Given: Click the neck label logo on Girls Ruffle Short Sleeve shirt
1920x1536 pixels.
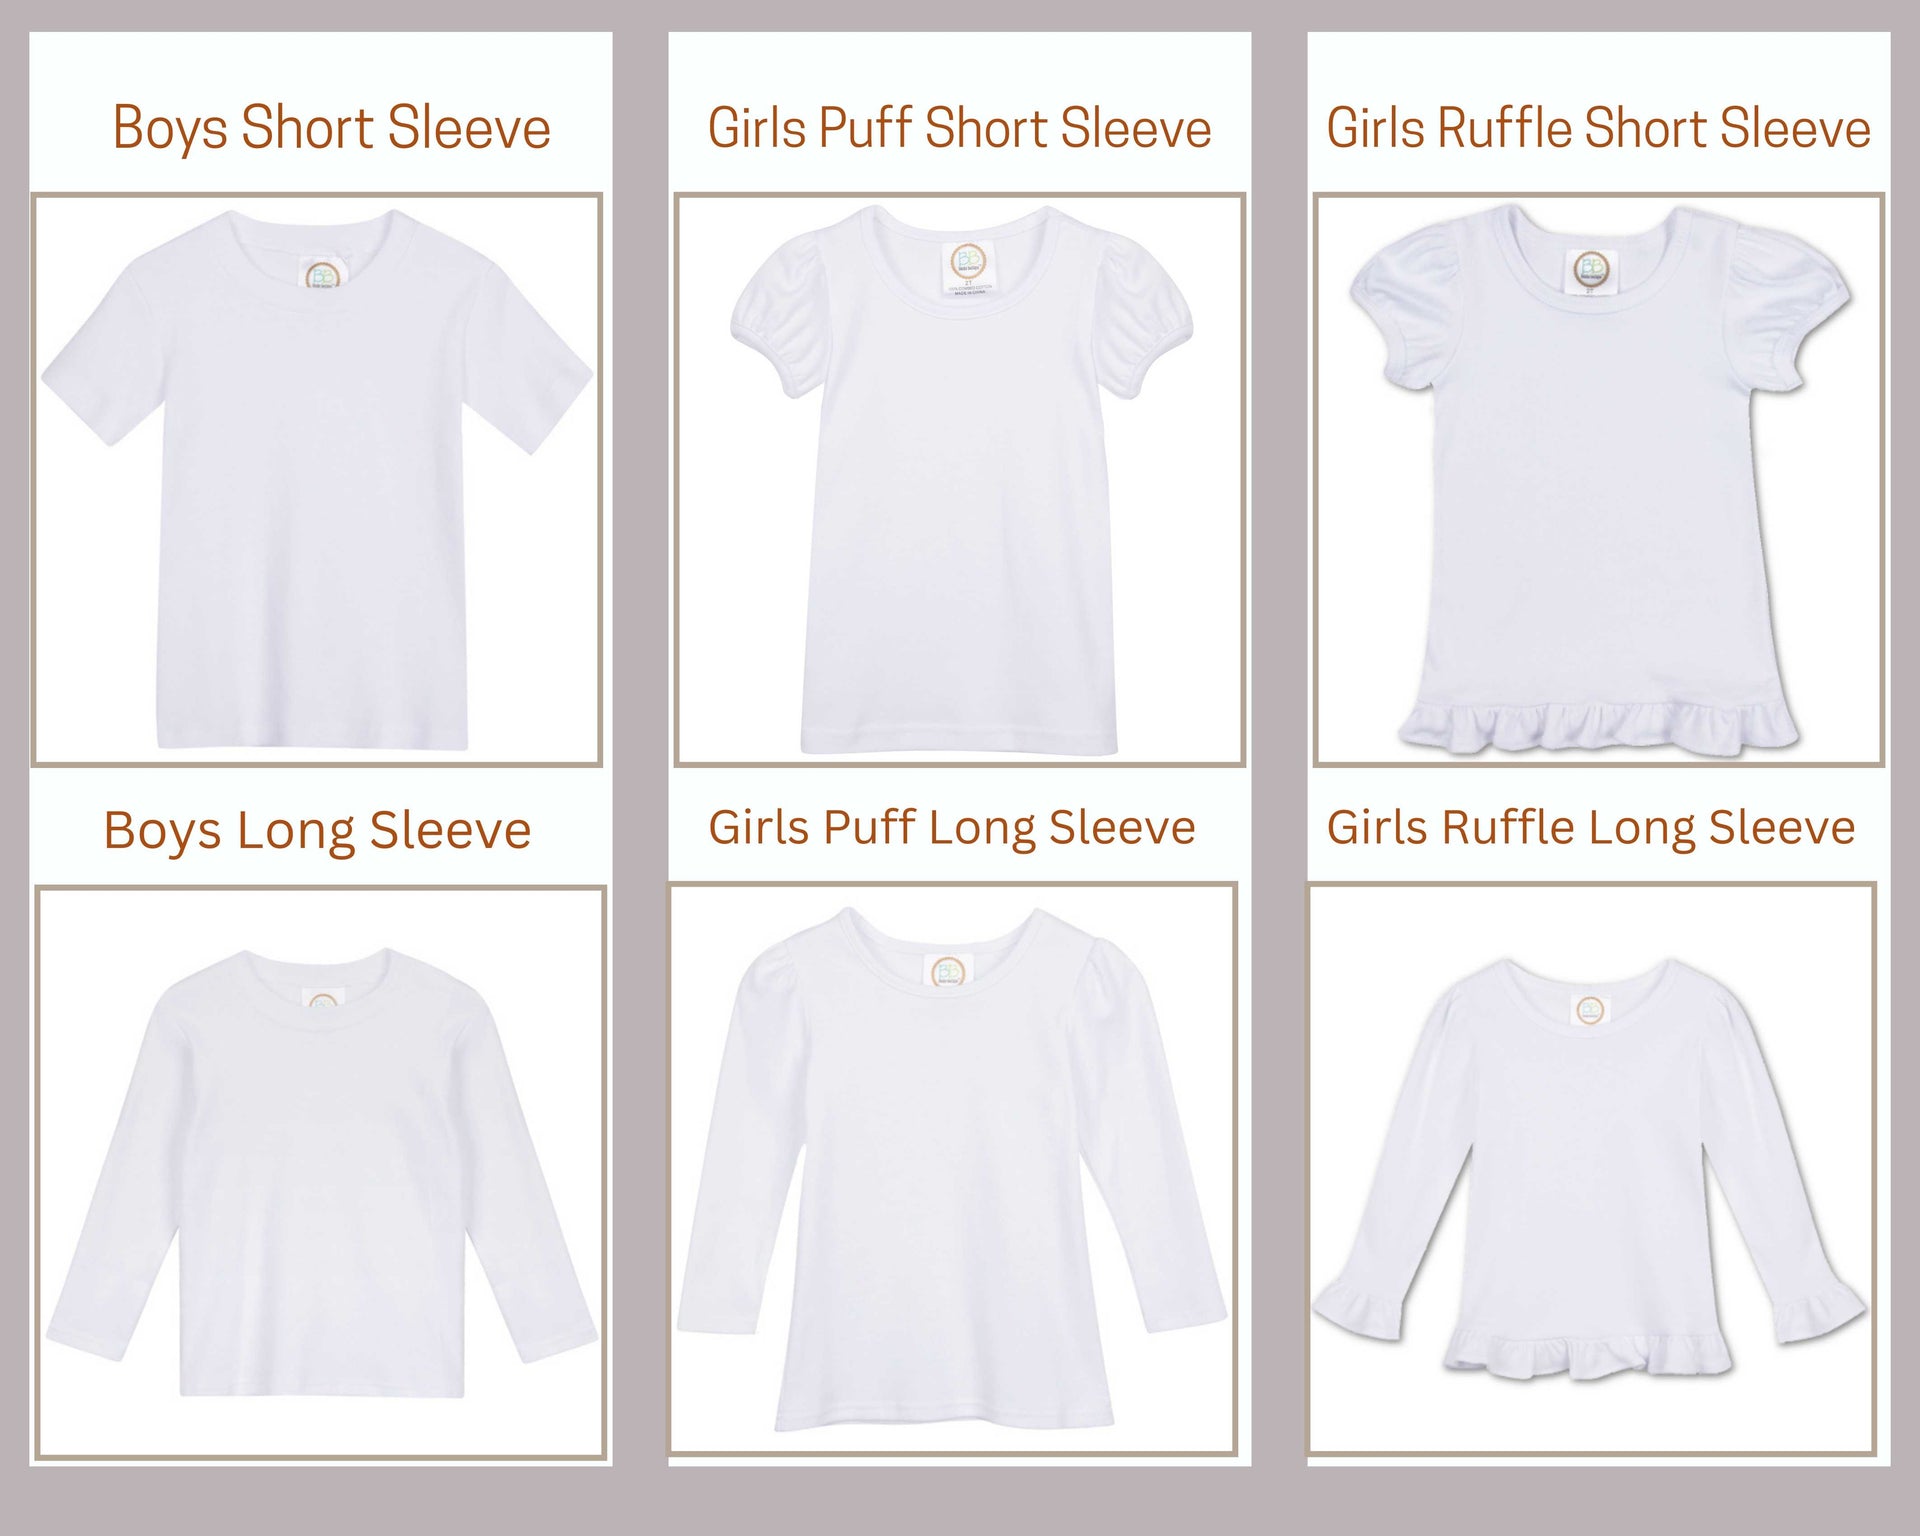Looking at the screenshot, I should click(1591, 270).
